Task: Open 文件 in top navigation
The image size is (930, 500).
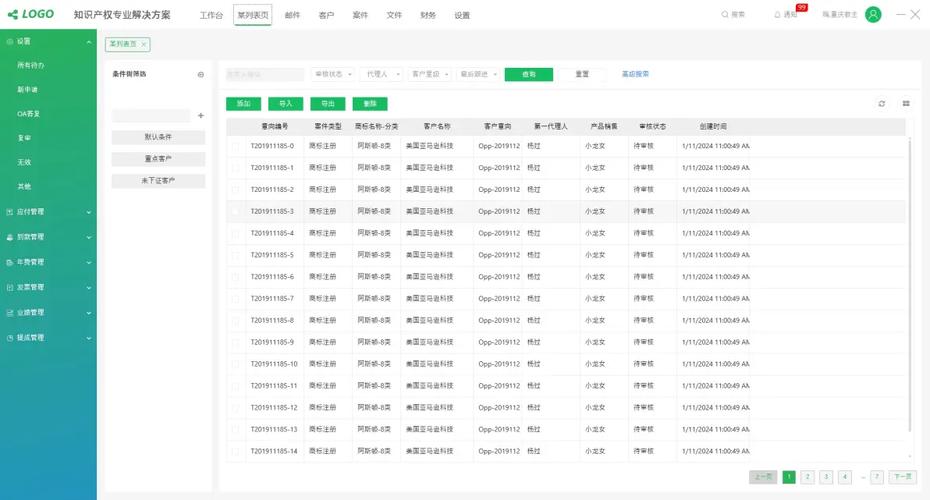Action: click(394, 15)
